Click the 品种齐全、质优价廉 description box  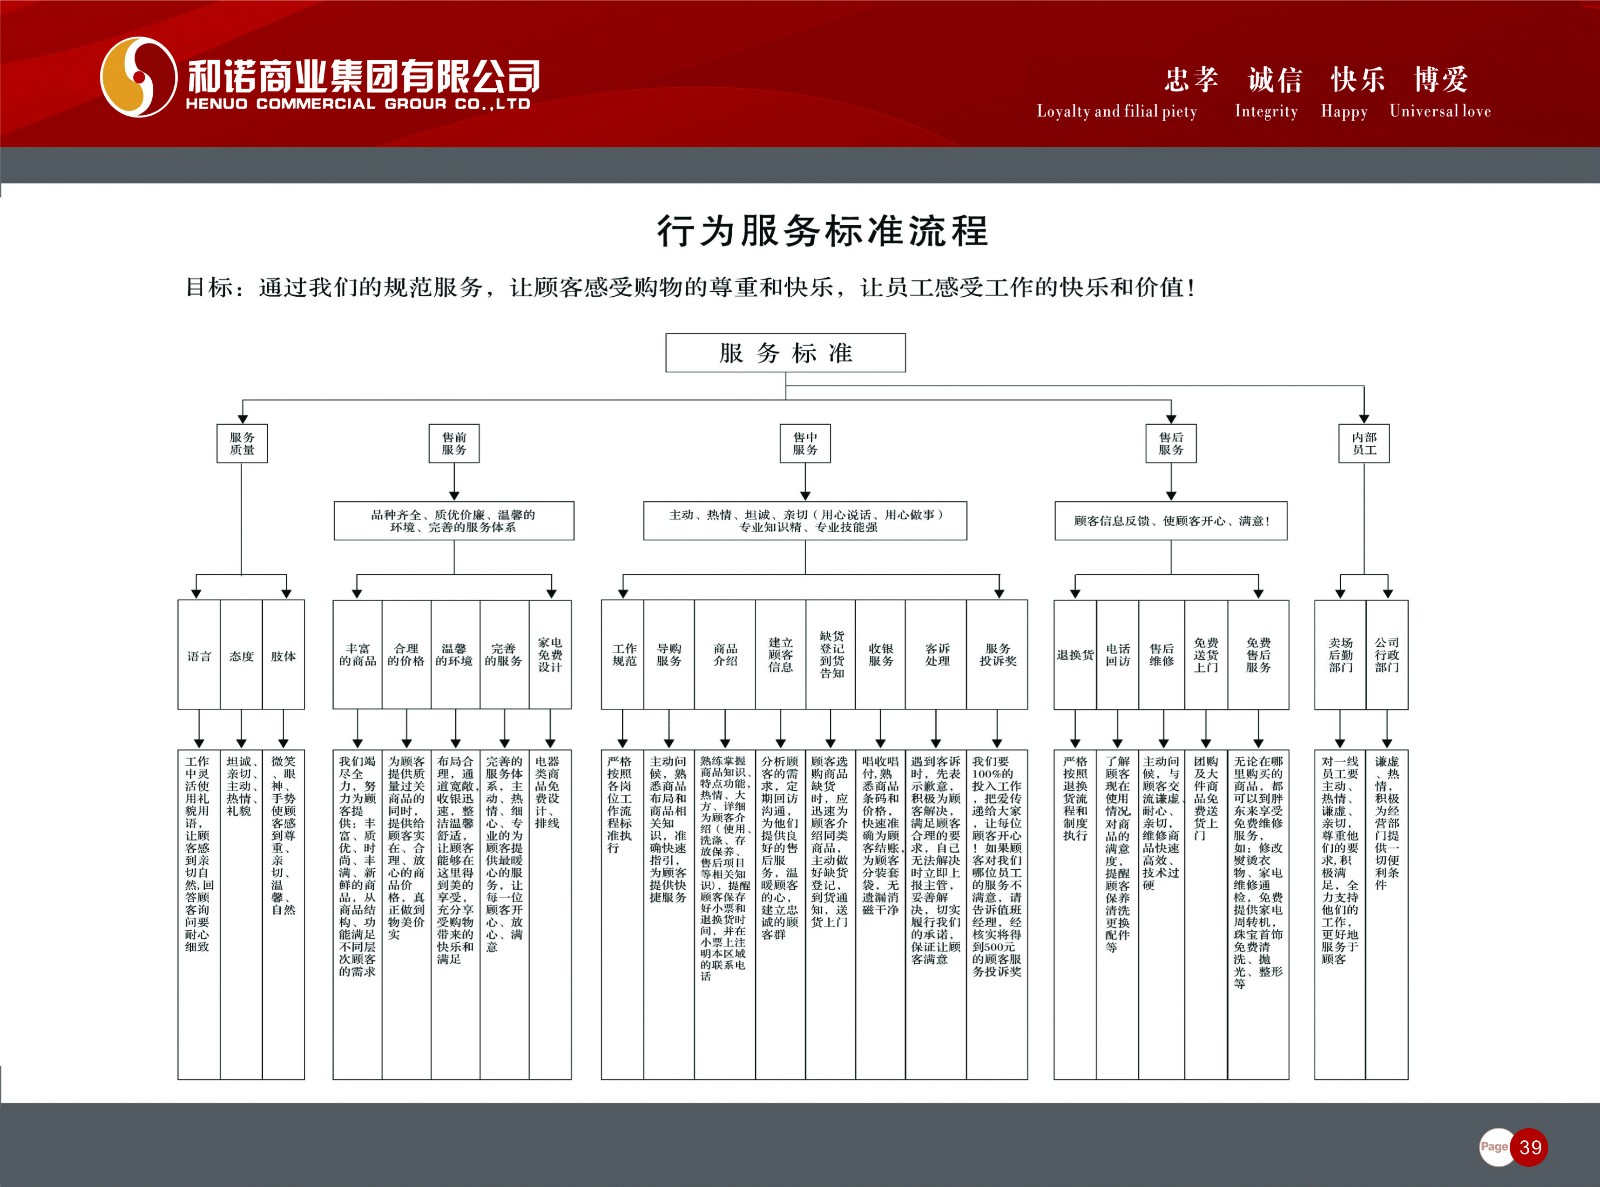click(x=454, y=521)
